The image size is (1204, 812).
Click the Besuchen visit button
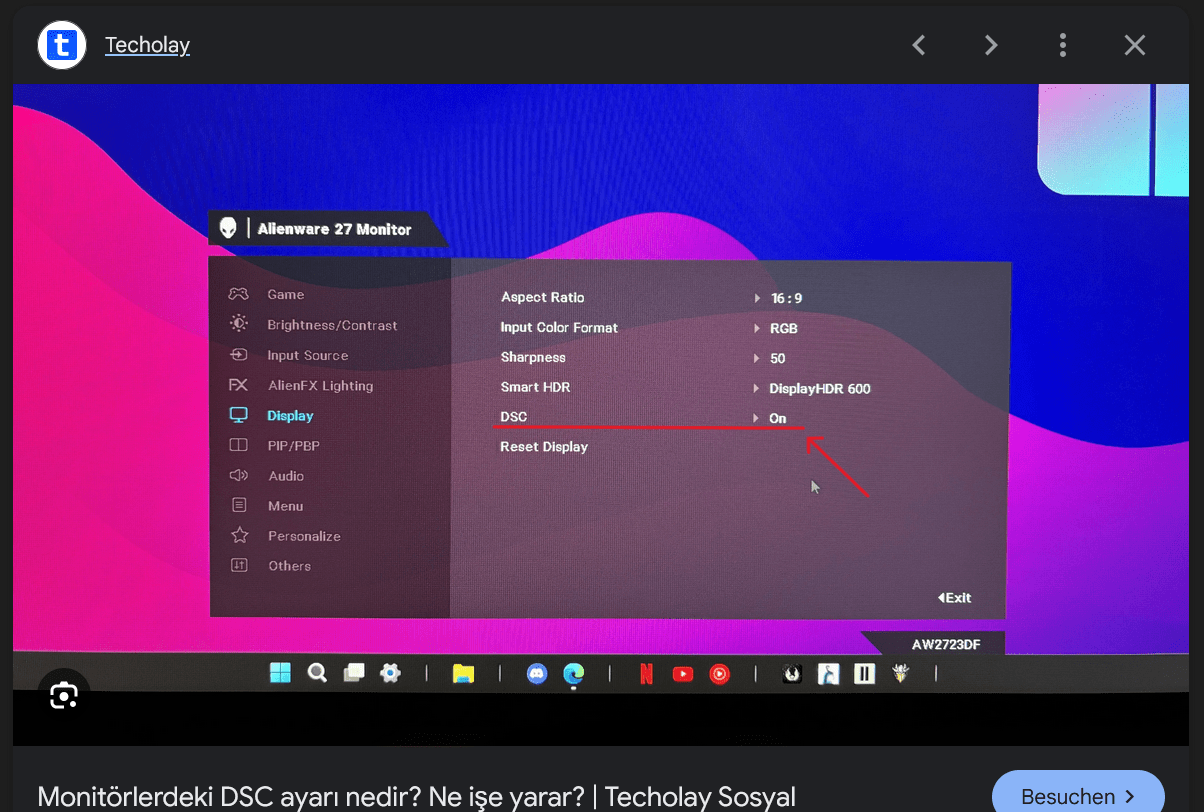(x=1078, y=796)
